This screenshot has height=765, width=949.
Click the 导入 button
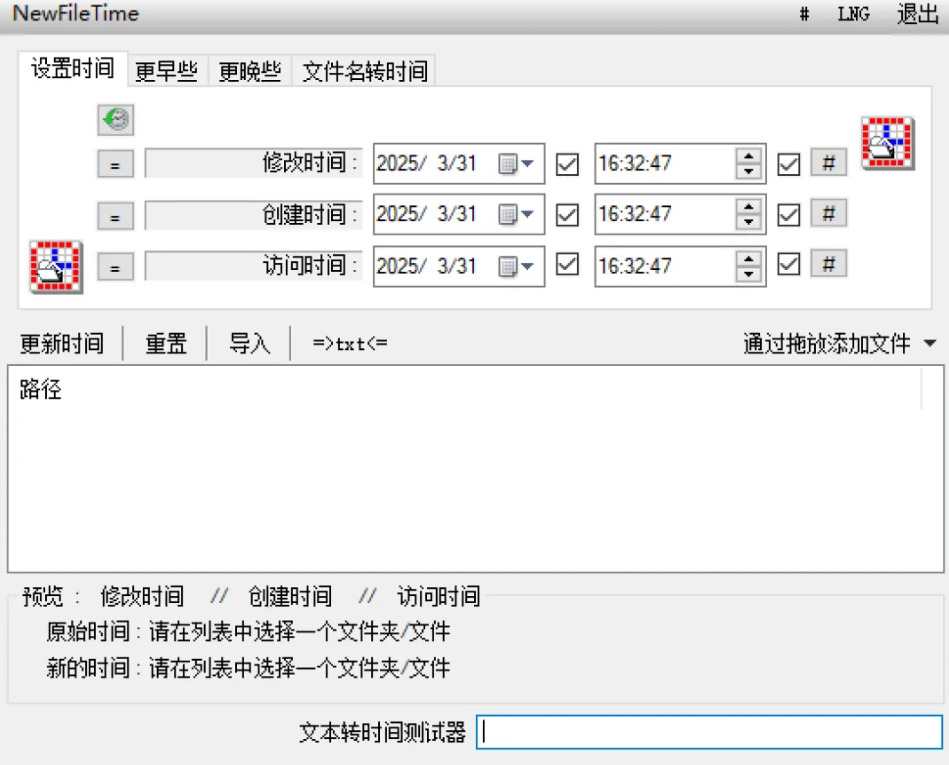[249, 344]
